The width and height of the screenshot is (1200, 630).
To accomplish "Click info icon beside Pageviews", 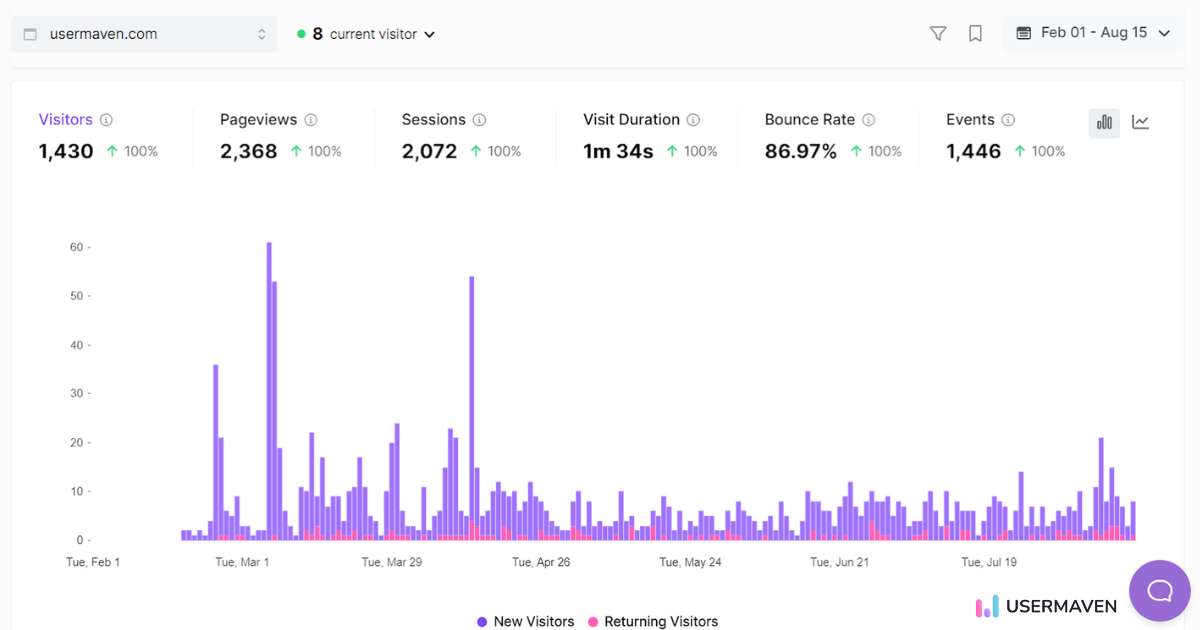I will (311, 120).
